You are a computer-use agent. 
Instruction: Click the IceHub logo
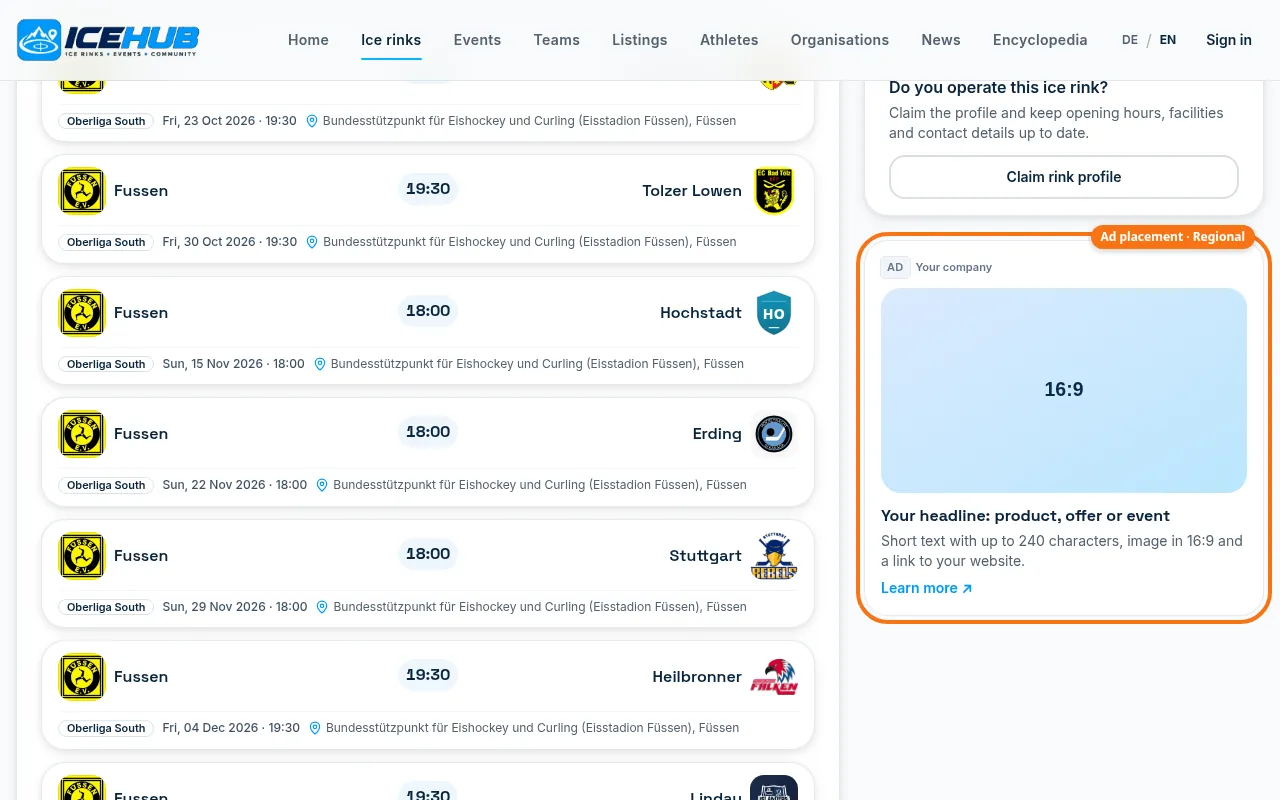click(108, 40)
